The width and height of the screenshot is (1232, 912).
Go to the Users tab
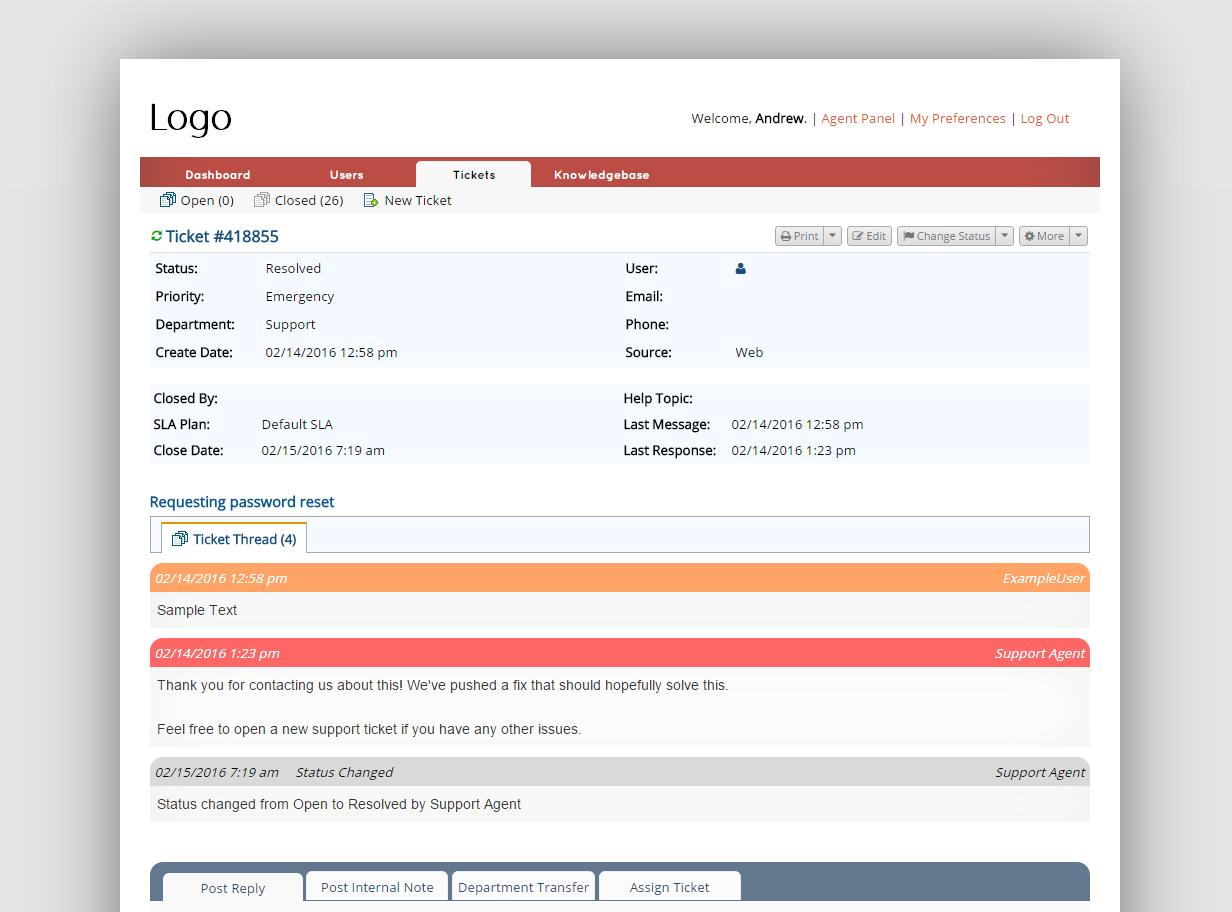(x=347, y=175)
